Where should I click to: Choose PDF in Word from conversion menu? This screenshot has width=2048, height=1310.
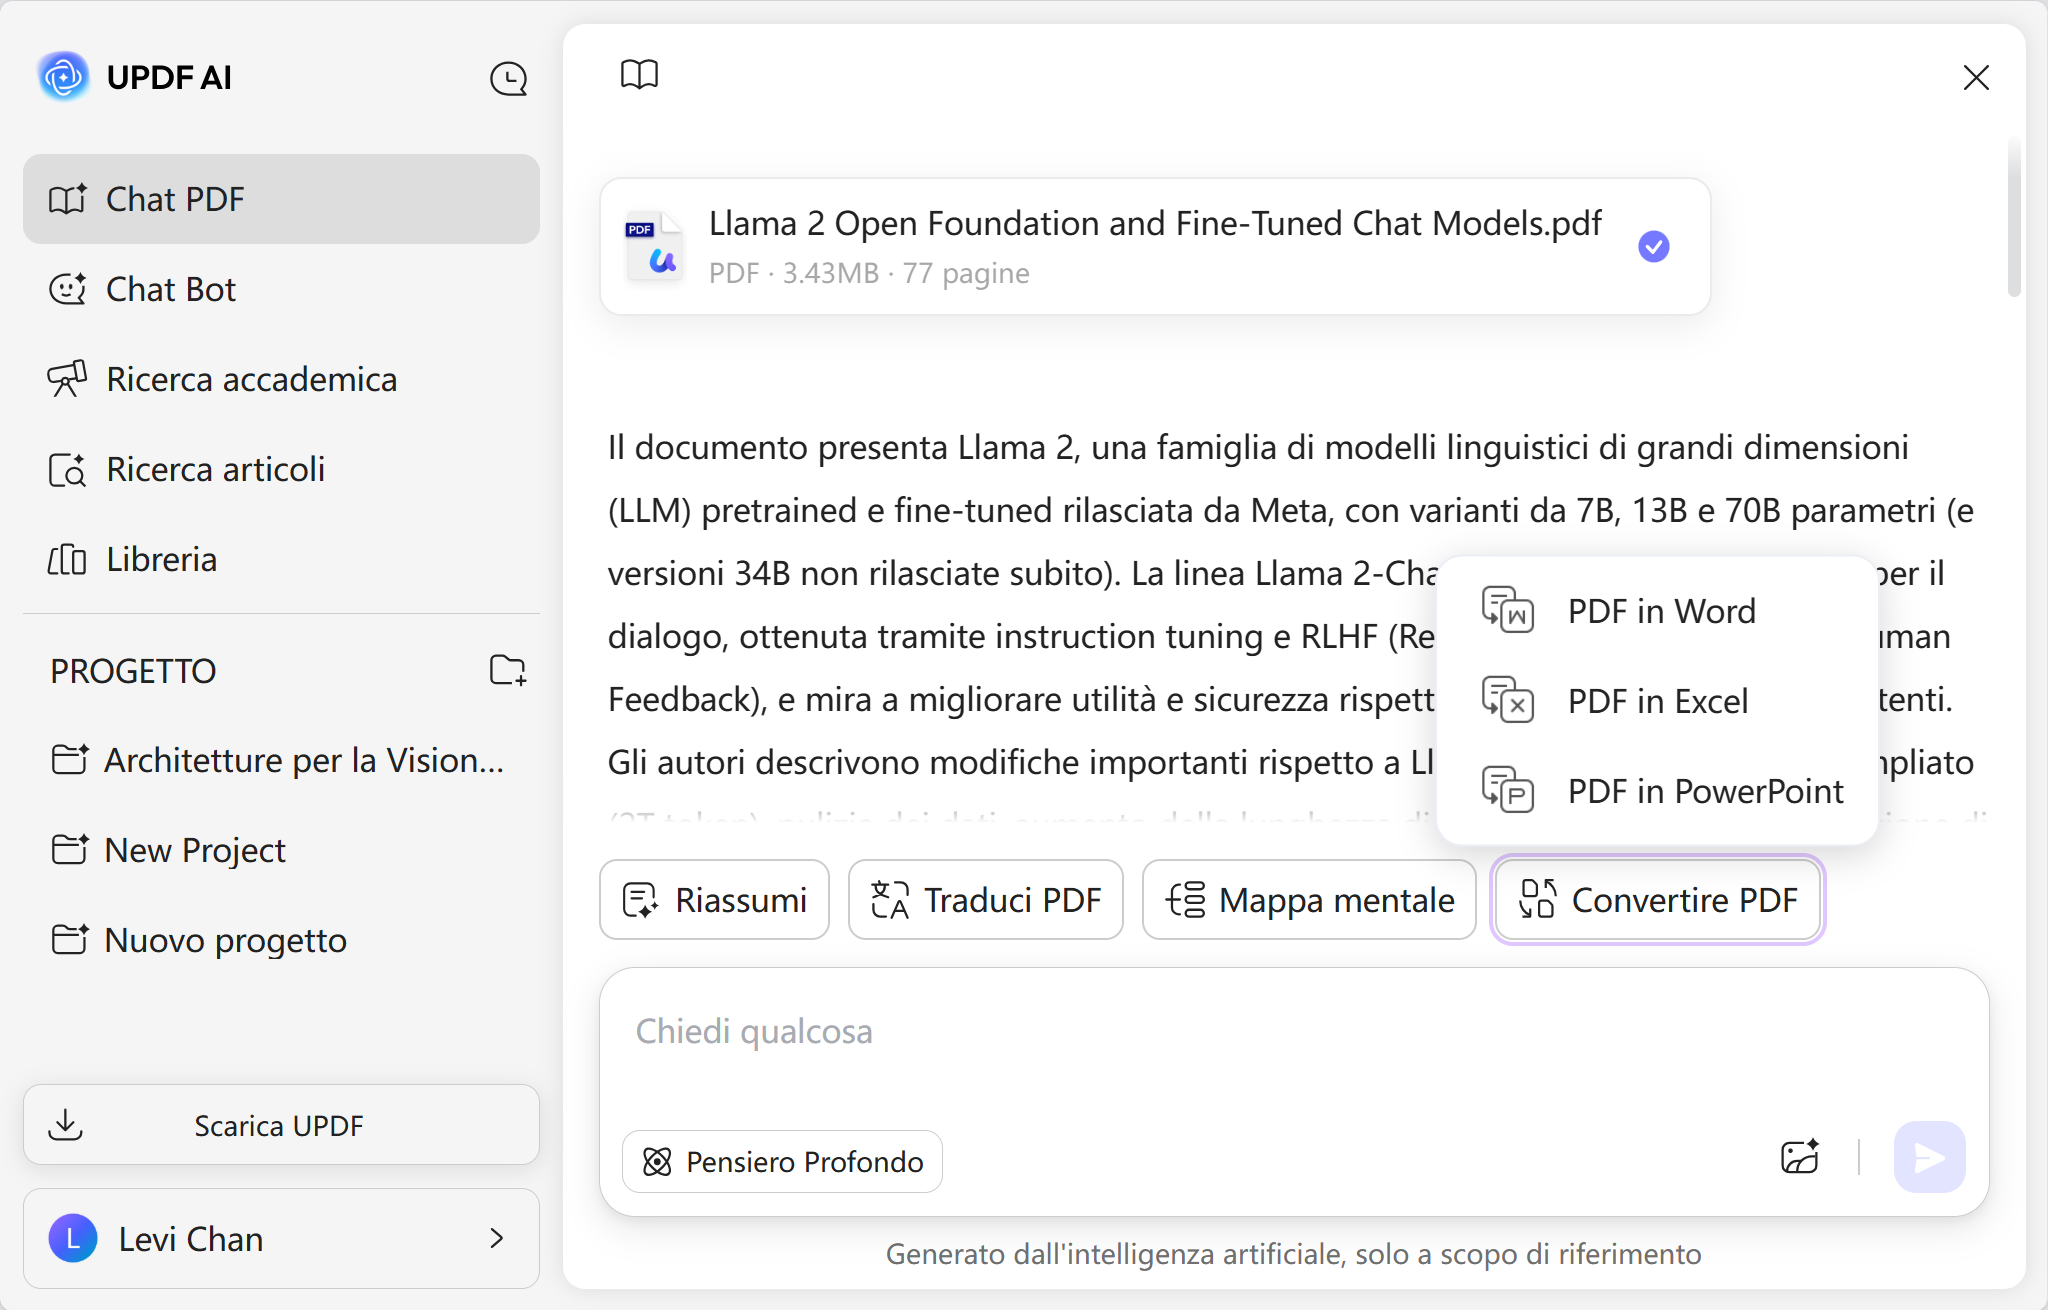coord(1661,610)
